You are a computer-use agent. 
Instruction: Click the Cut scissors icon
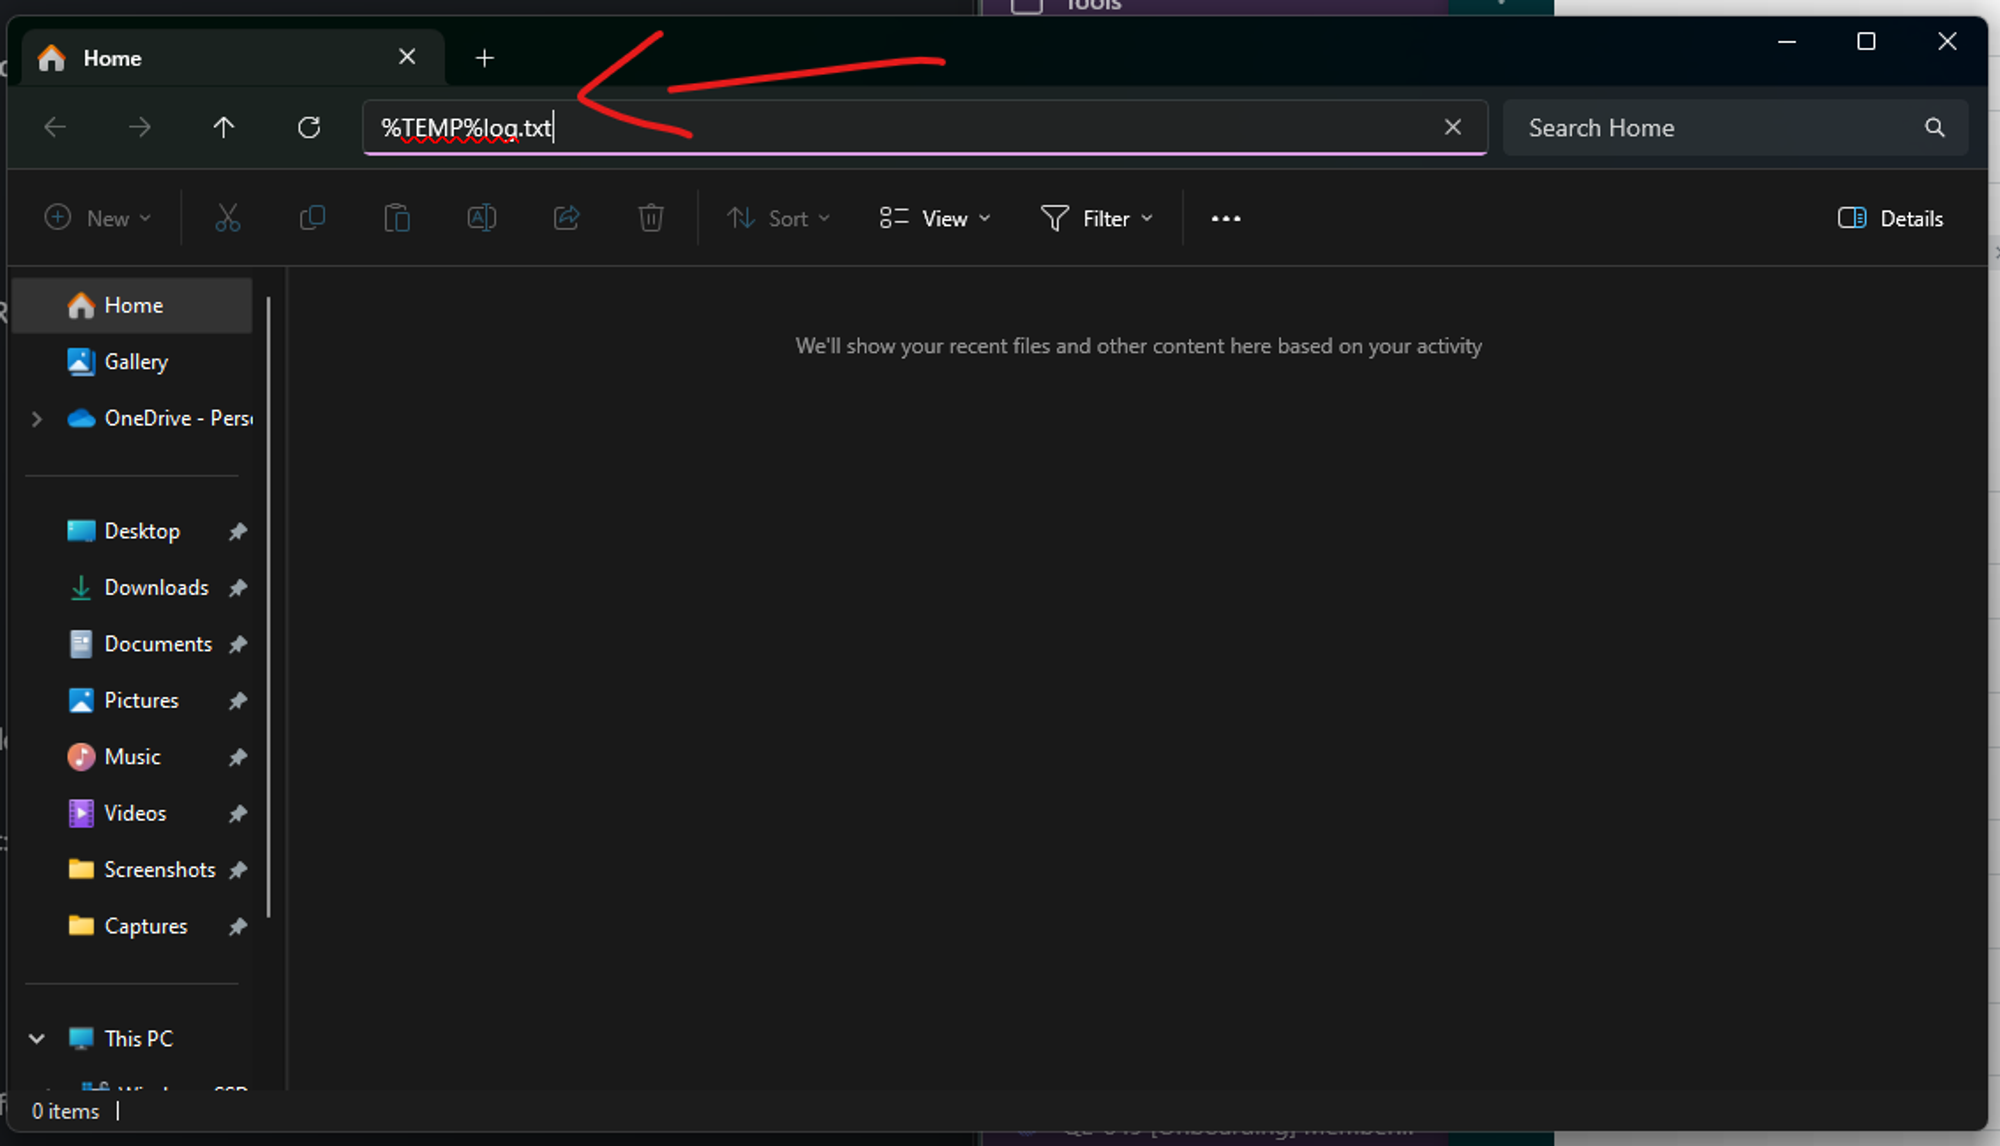click(x=228, y=218)
